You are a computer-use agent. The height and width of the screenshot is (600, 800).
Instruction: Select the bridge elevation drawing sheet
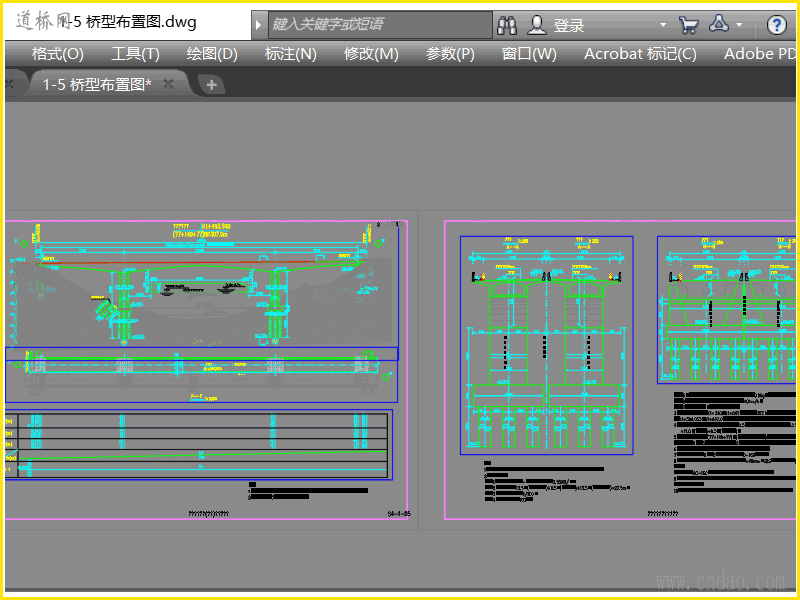206,370
